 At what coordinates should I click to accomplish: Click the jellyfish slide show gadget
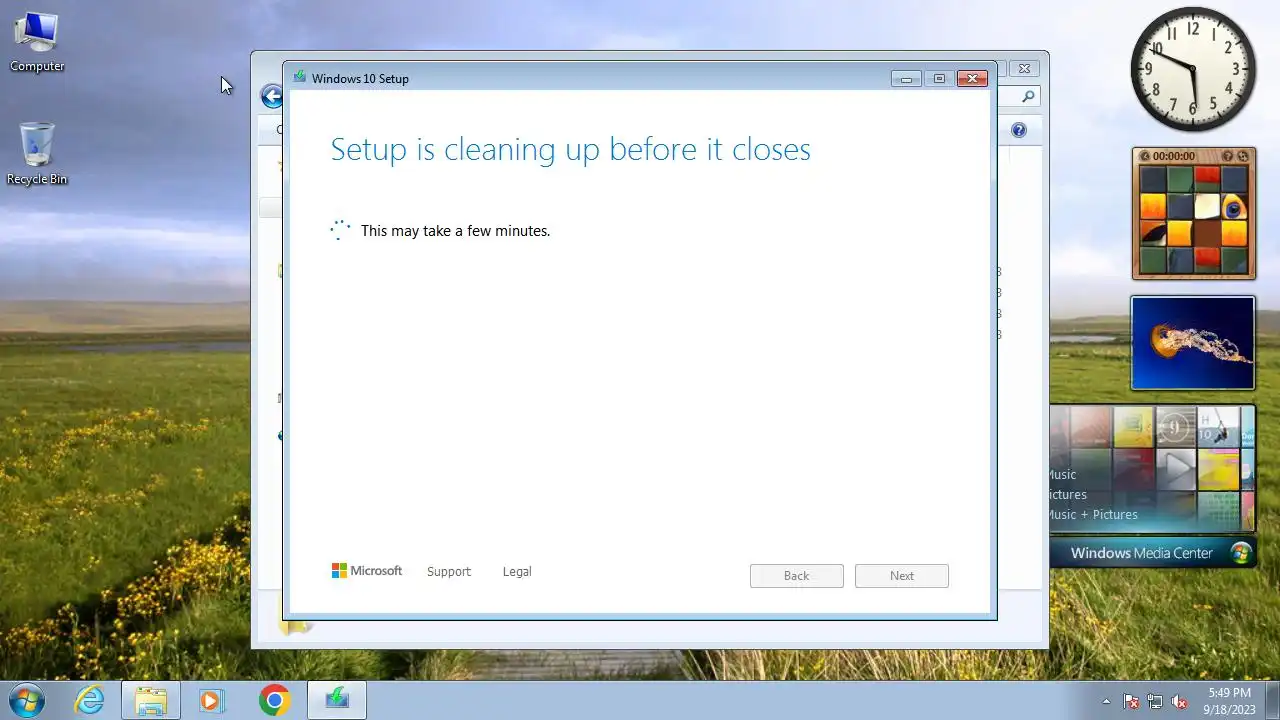[1192, 342]
